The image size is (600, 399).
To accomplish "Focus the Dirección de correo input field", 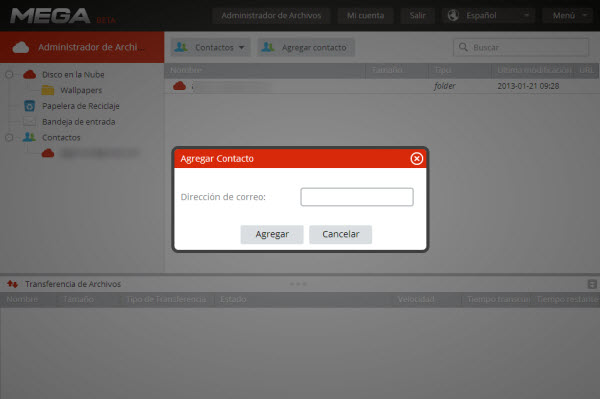I will (357, 197).
